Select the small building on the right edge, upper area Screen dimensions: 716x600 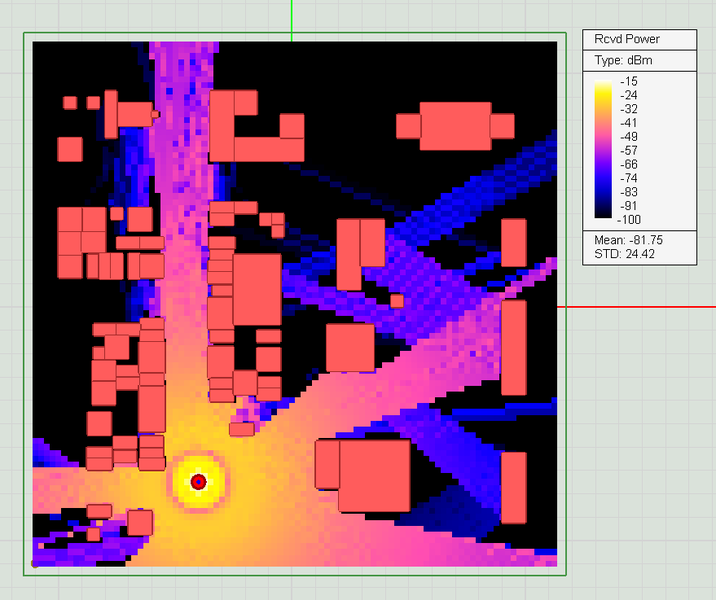(x=513, y=242)
